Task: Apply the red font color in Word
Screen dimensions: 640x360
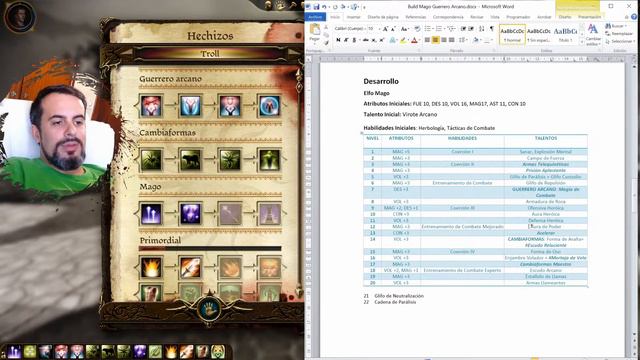Action: 414,40
